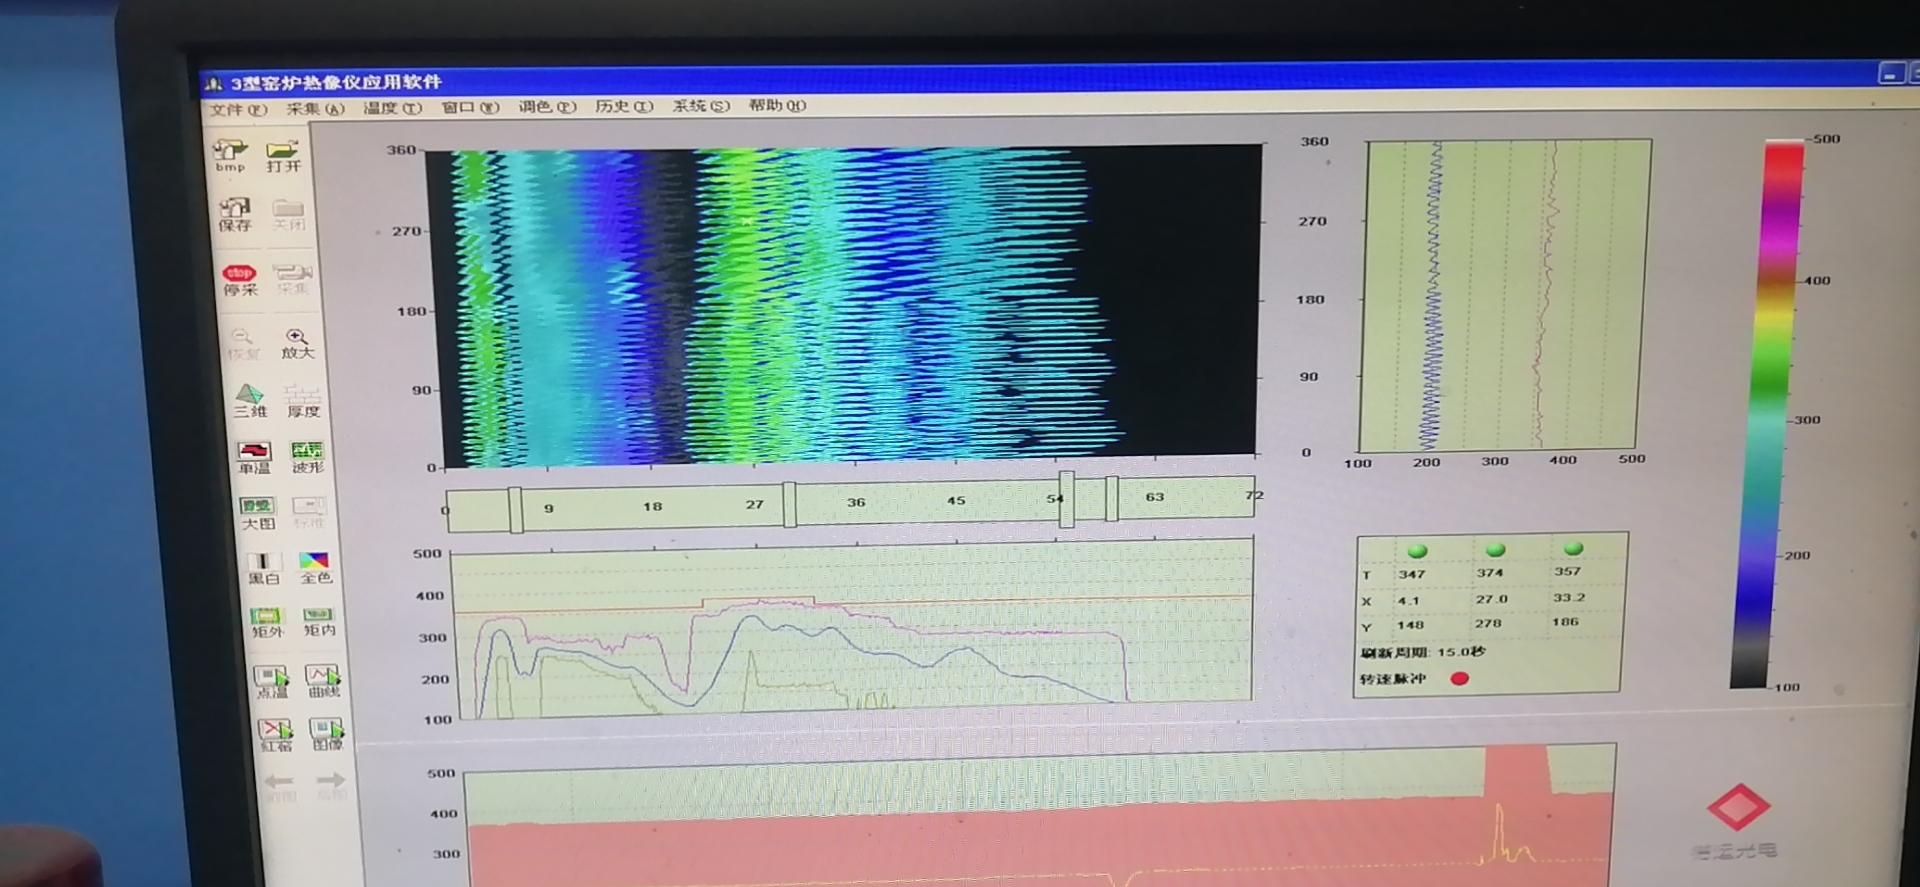The image size is (1920, 887).
Task: Open the 文件 (File) menu
Action: point(238,109)
